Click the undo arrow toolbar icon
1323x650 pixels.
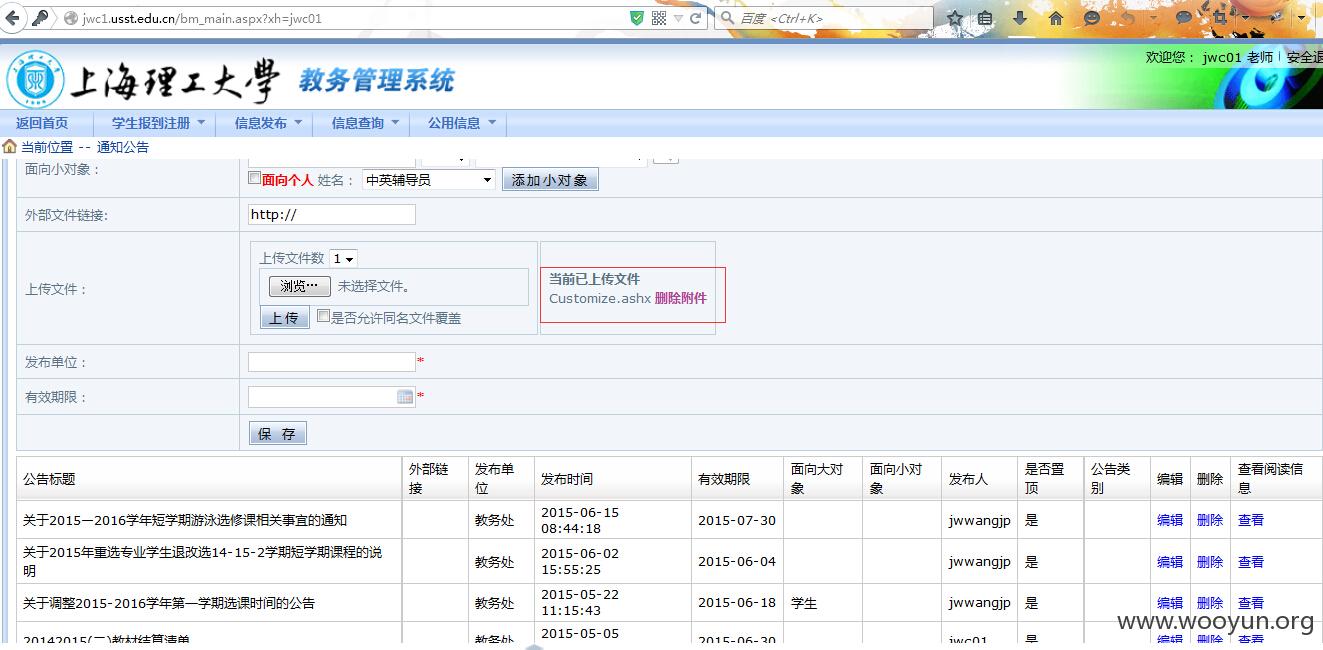(x=1128, y=18)
